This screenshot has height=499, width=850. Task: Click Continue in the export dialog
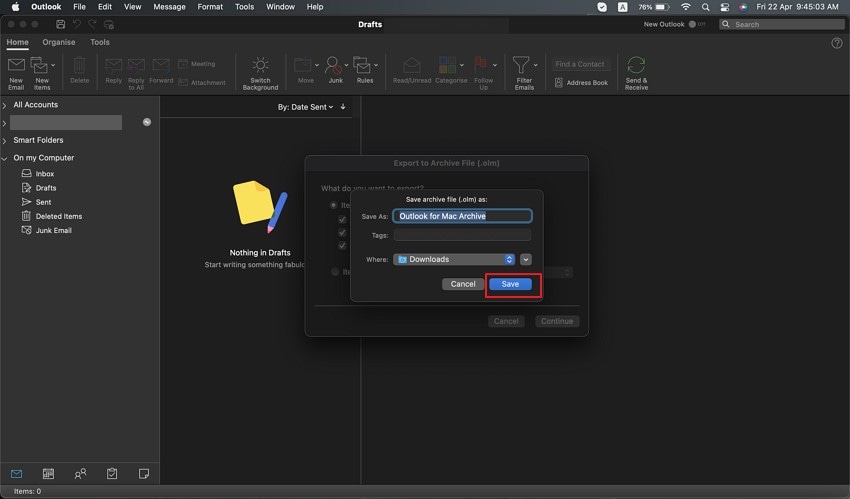pos(557,321)
